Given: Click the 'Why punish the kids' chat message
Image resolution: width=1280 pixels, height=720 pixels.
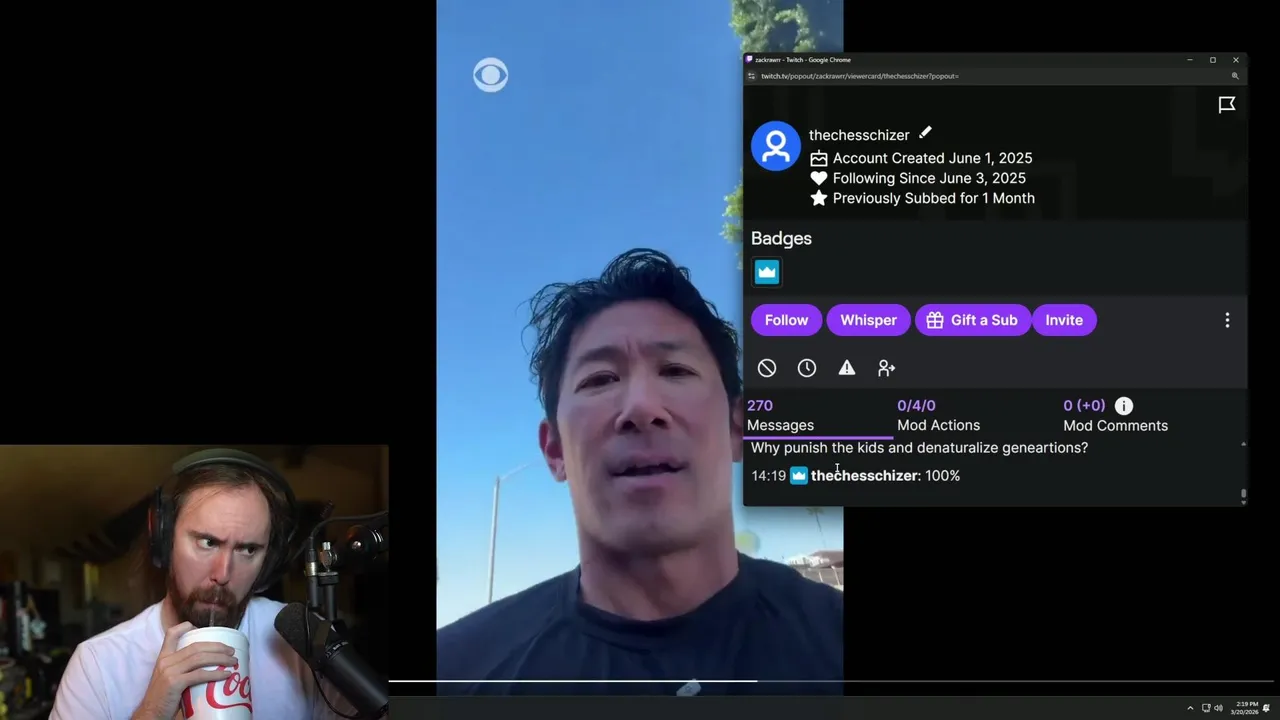Looking at the screenshot, I should [919, 448].
